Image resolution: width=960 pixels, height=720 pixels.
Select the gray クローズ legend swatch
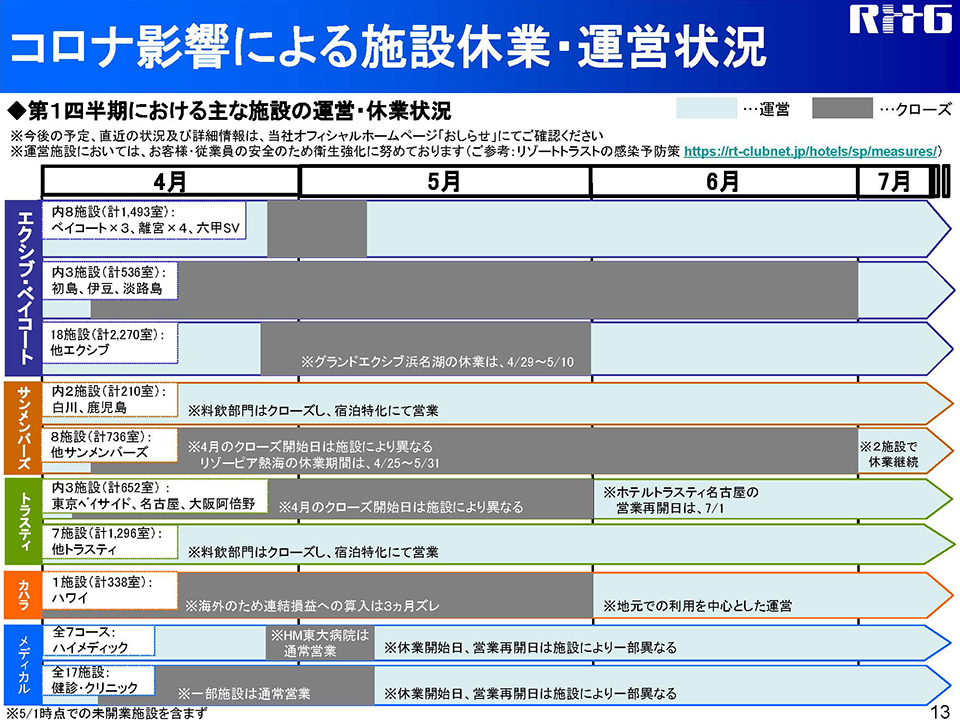(842, 108)
